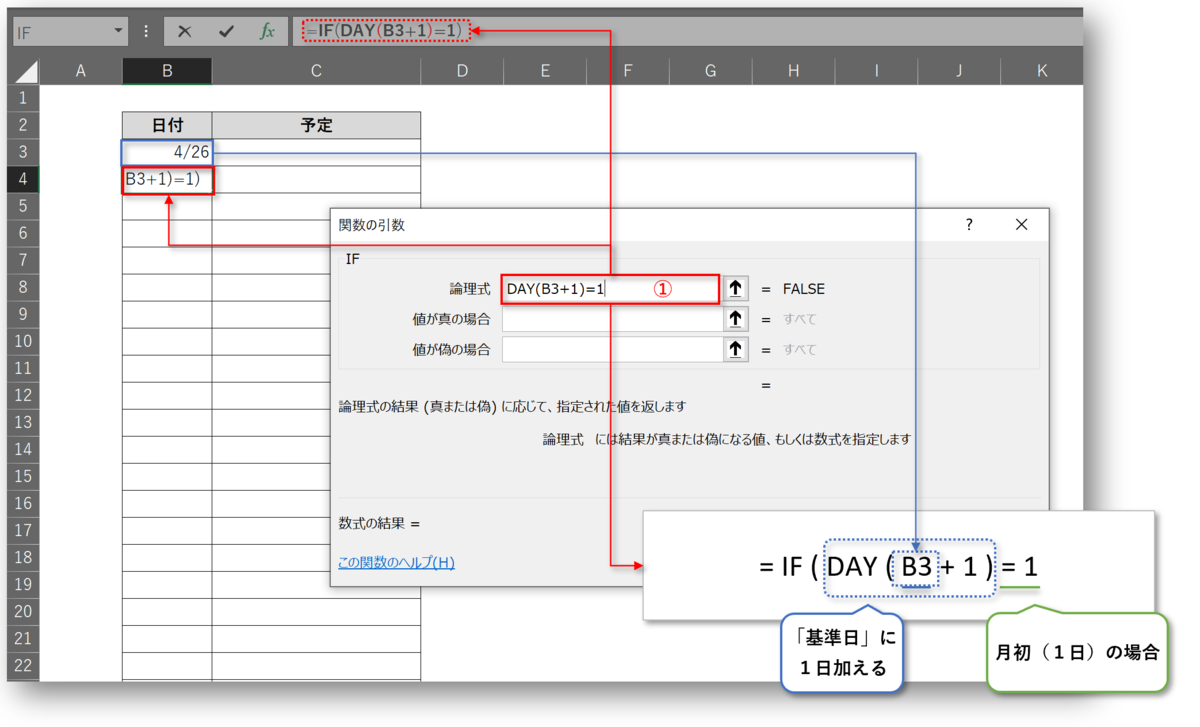Open この関数のヘルプ(H) help link
The width and height of the screenshot is (1200, 727).
pos(394,563)
